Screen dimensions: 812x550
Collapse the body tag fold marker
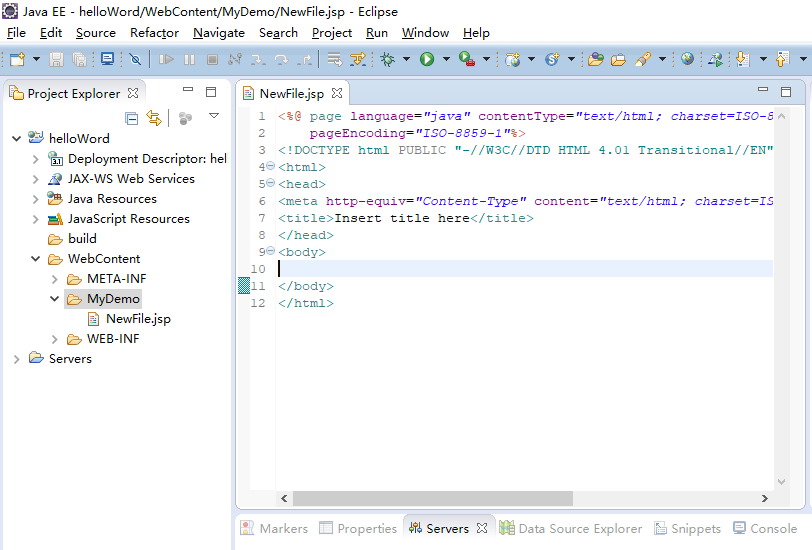[x=270, y=252]
